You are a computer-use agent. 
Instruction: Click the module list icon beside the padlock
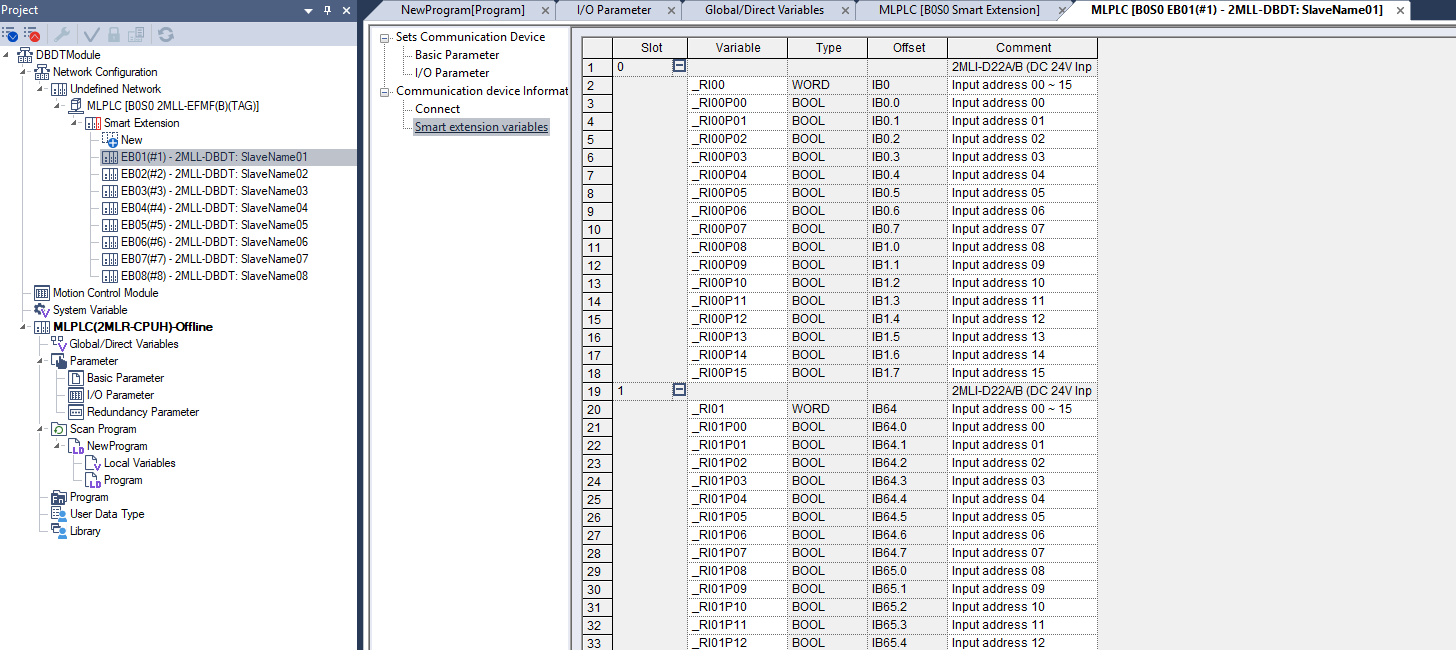tap(135, 33)
